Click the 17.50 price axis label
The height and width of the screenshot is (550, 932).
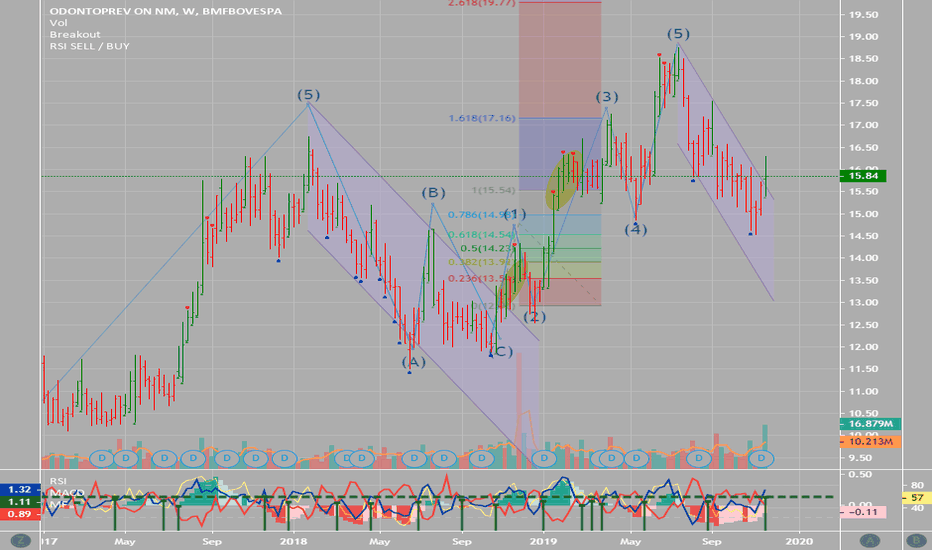[x=863, y=103]
